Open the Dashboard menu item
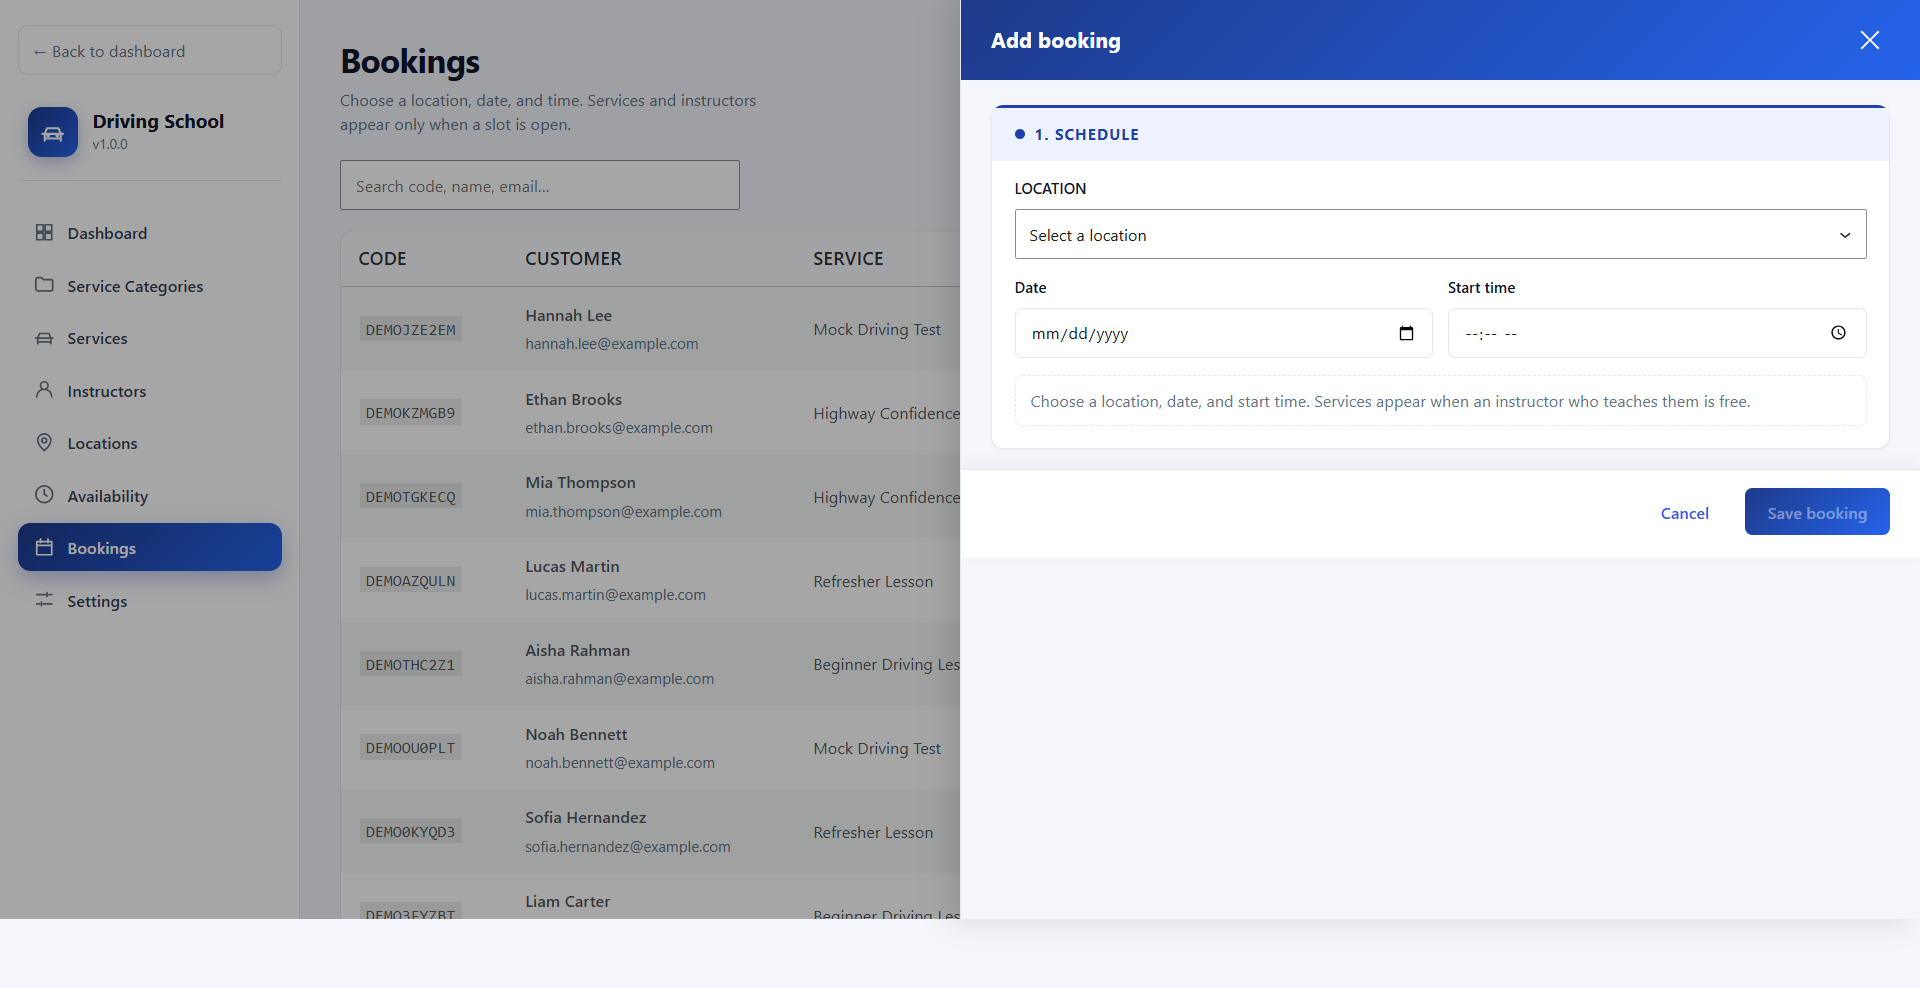Image resolution: width=1920 pixels, height=988 pixels. click(150, 233)
